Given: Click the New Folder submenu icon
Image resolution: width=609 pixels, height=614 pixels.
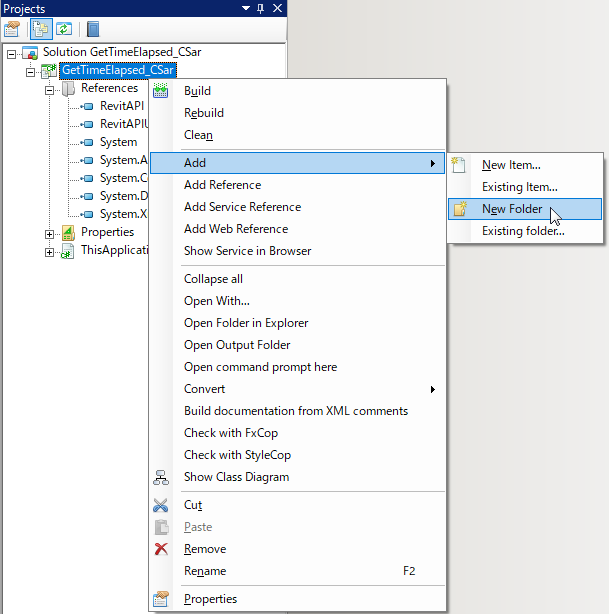Looking at the screenshot, I should (460, 209).
